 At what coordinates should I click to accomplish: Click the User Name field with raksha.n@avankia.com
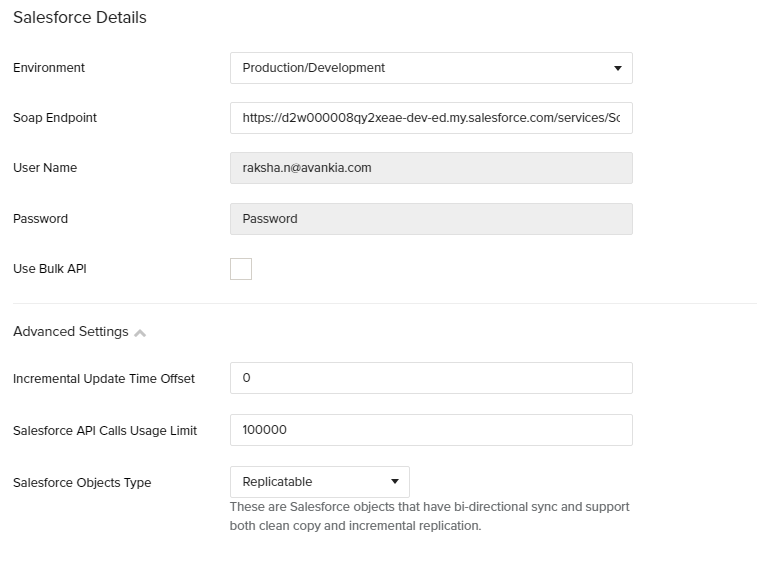pos(430,168)
